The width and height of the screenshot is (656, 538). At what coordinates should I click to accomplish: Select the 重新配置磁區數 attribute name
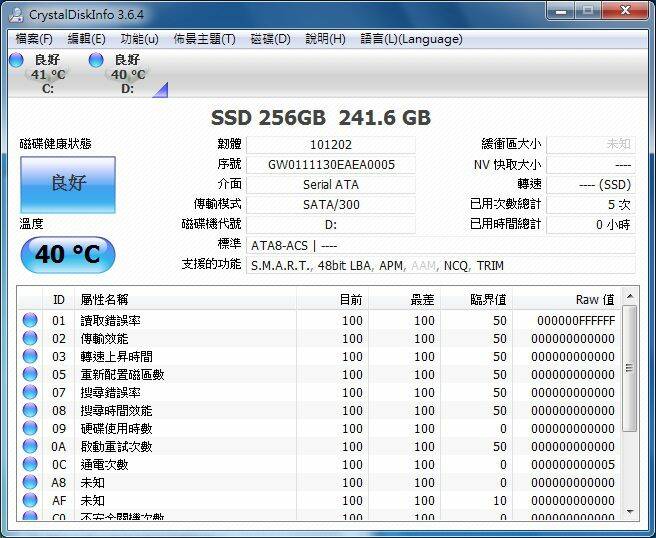(x=123, y=375)
